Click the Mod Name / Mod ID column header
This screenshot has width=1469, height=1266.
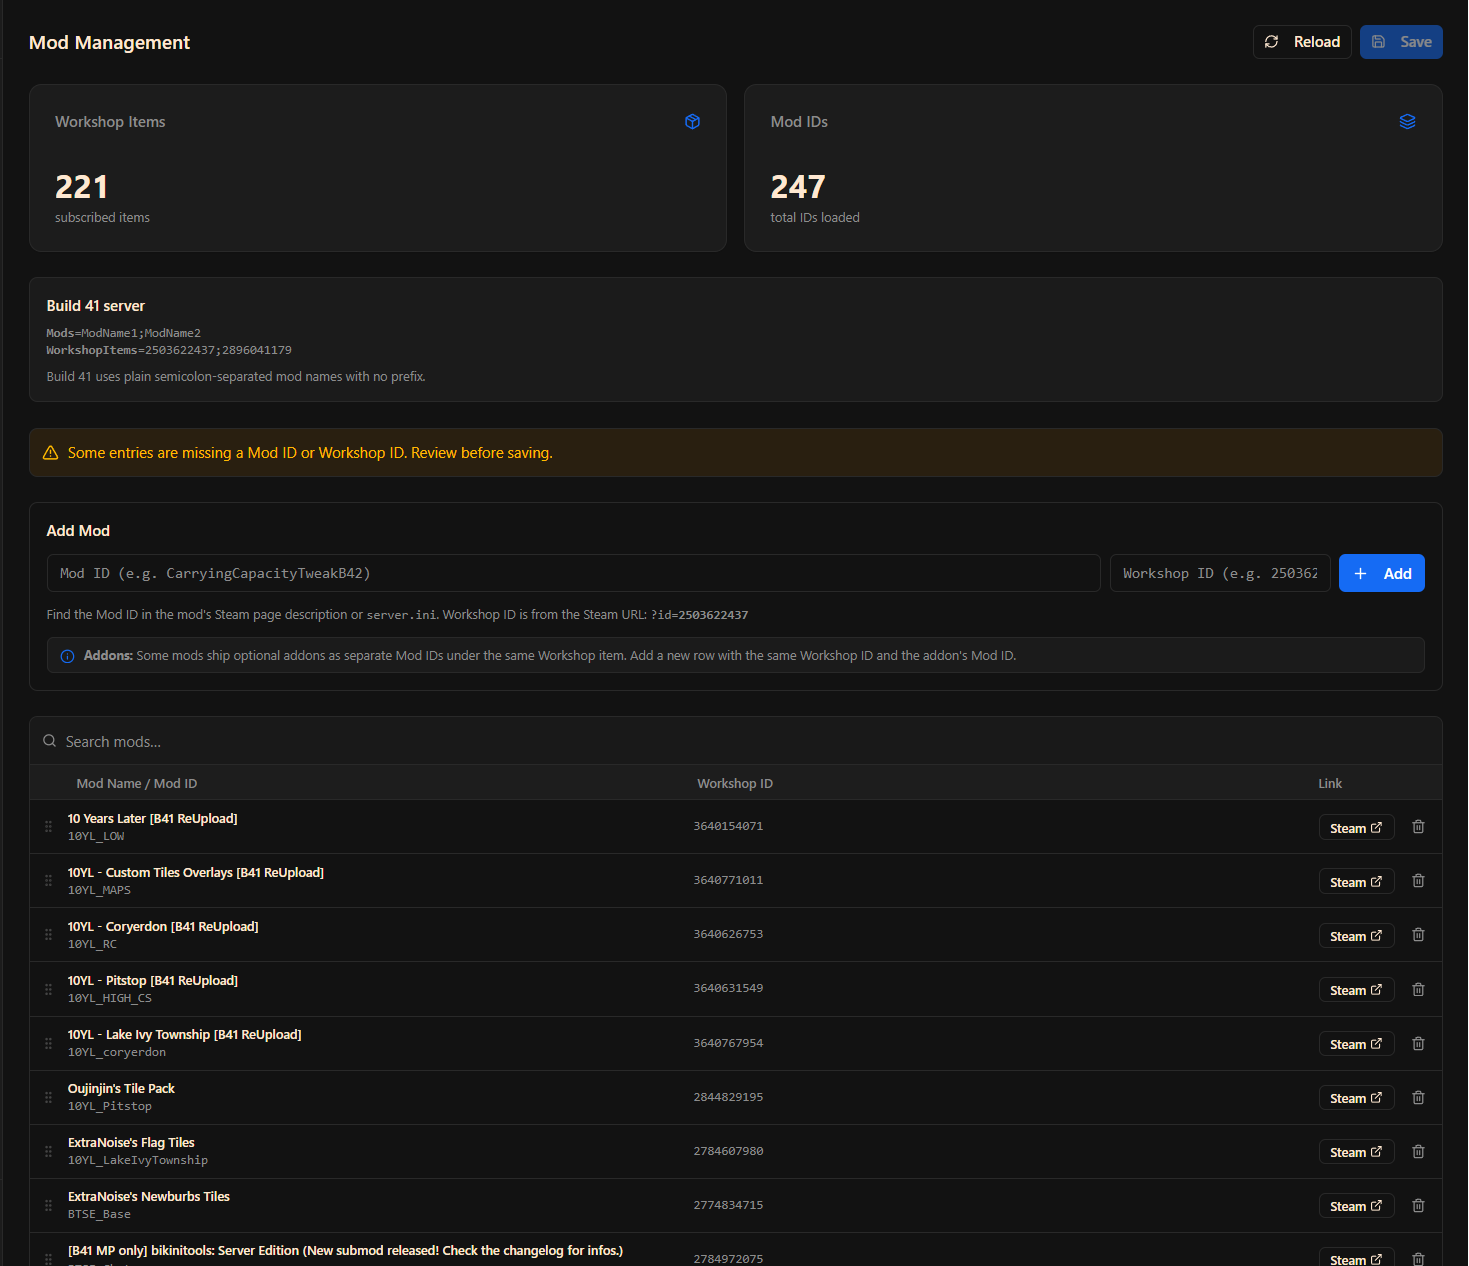click(x=137, y=784)
